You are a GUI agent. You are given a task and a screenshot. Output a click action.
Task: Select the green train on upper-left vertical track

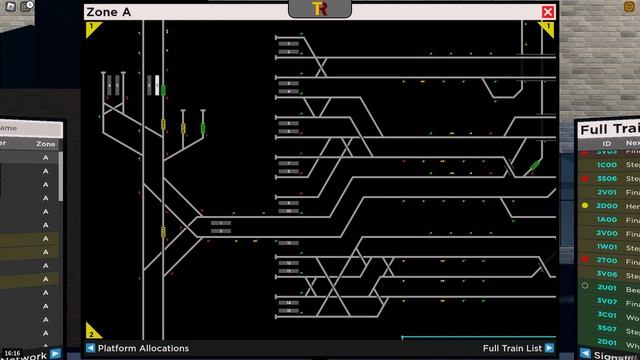click(163, 90)
